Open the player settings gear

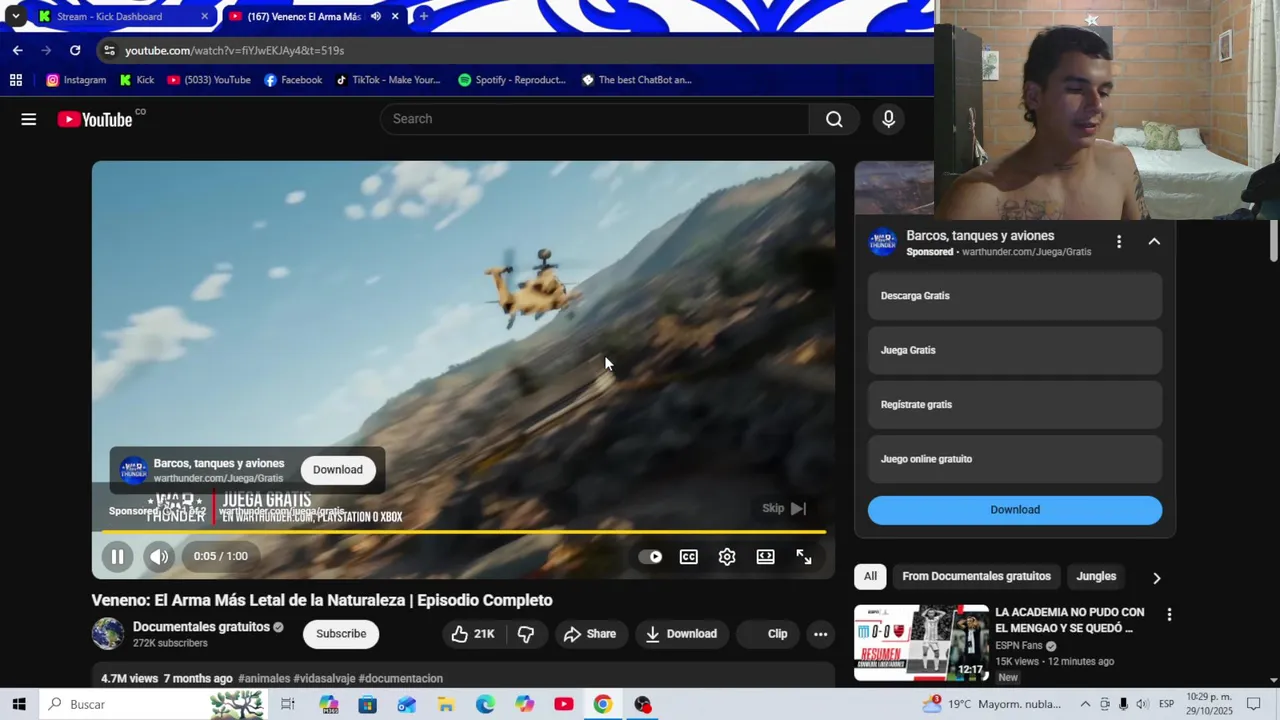[x=727, y=557]
